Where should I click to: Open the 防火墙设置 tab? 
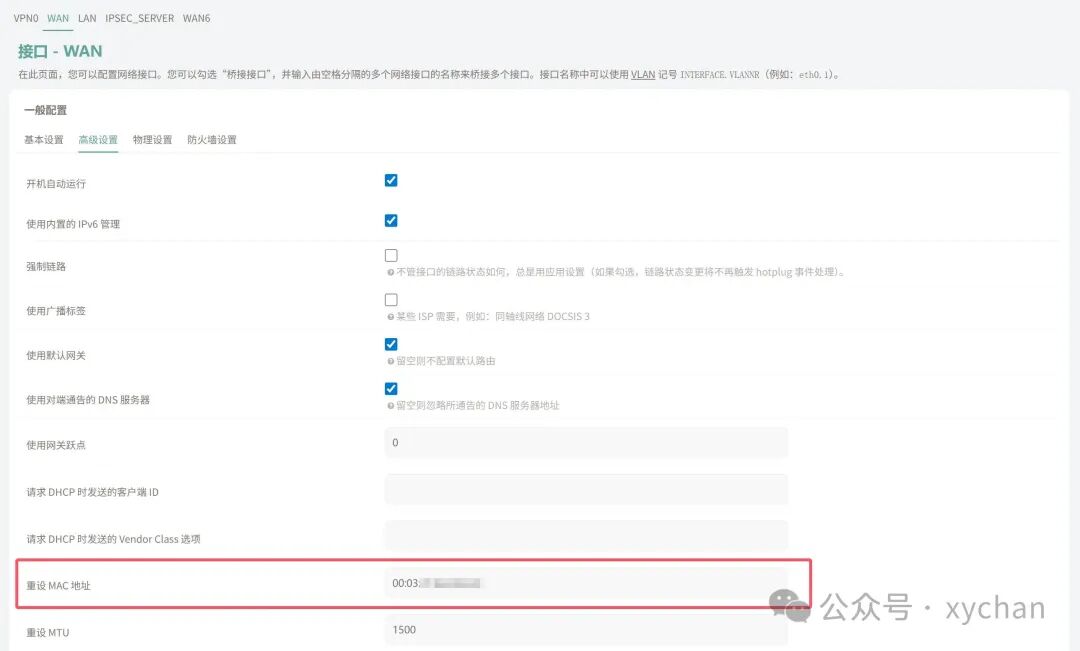coord(211,140)
